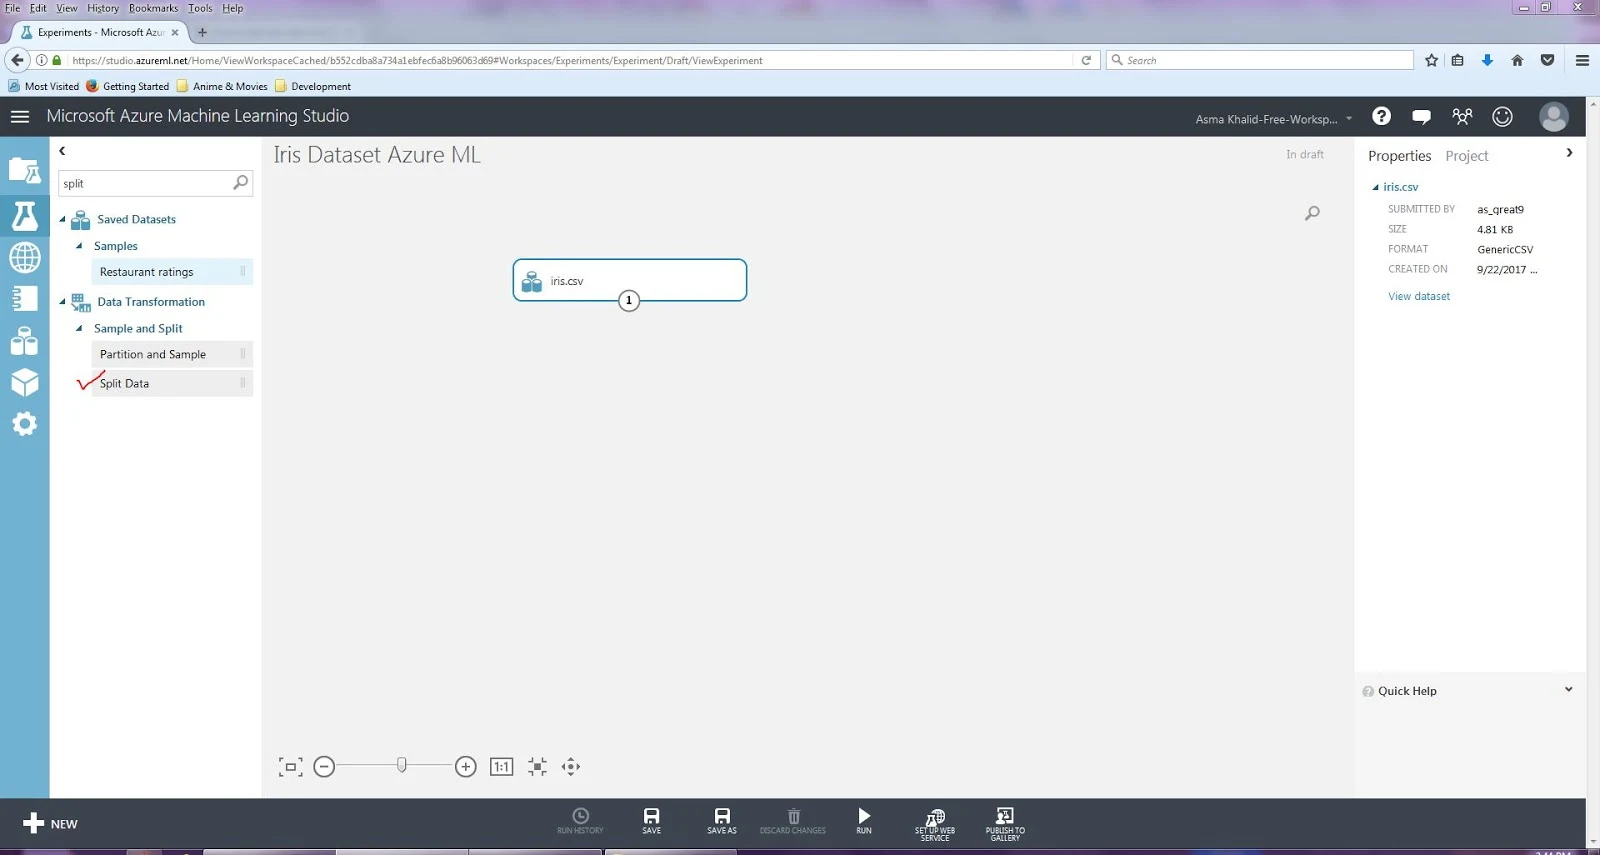Switch to the Project tab
Image resolution: width=1600 pixels, height=855 pixels.
pos(1466,156)
